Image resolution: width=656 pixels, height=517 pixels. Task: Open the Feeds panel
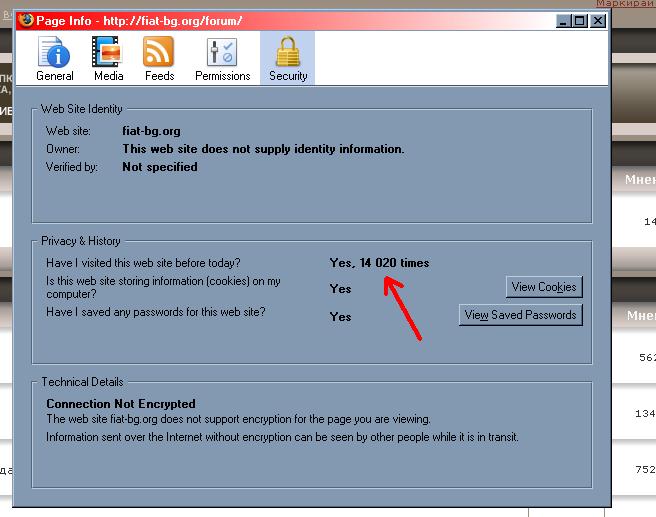(159, 58)
